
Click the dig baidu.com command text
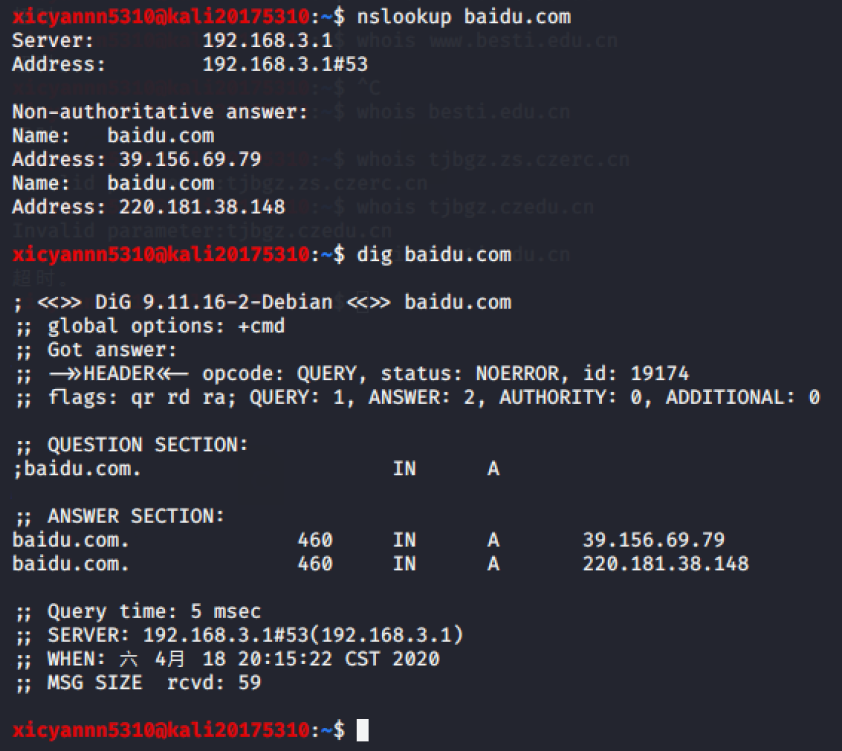click(x=434, y=254)
